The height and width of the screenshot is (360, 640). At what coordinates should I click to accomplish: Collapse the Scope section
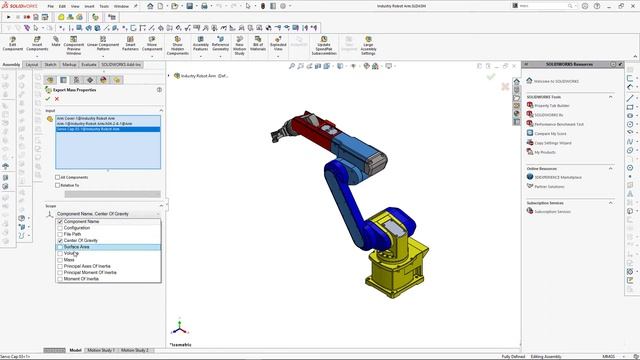point(161,206)
